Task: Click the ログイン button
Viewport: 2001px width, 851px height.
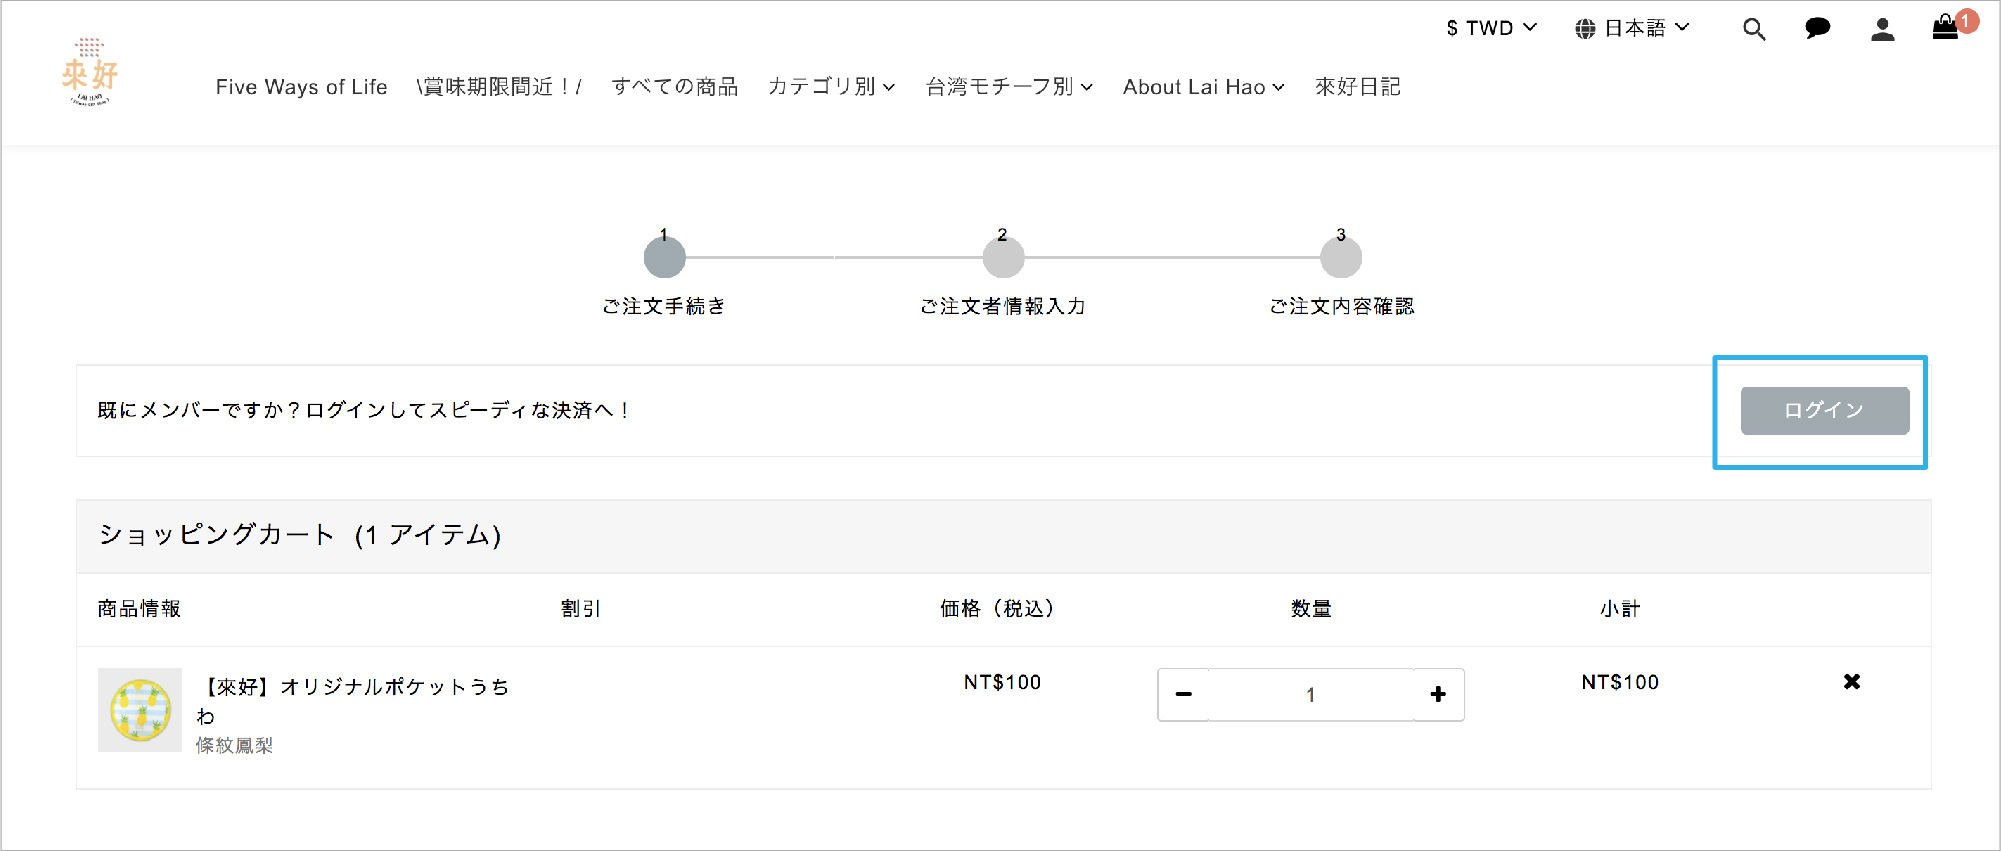Action: [x=1824, y=410]
